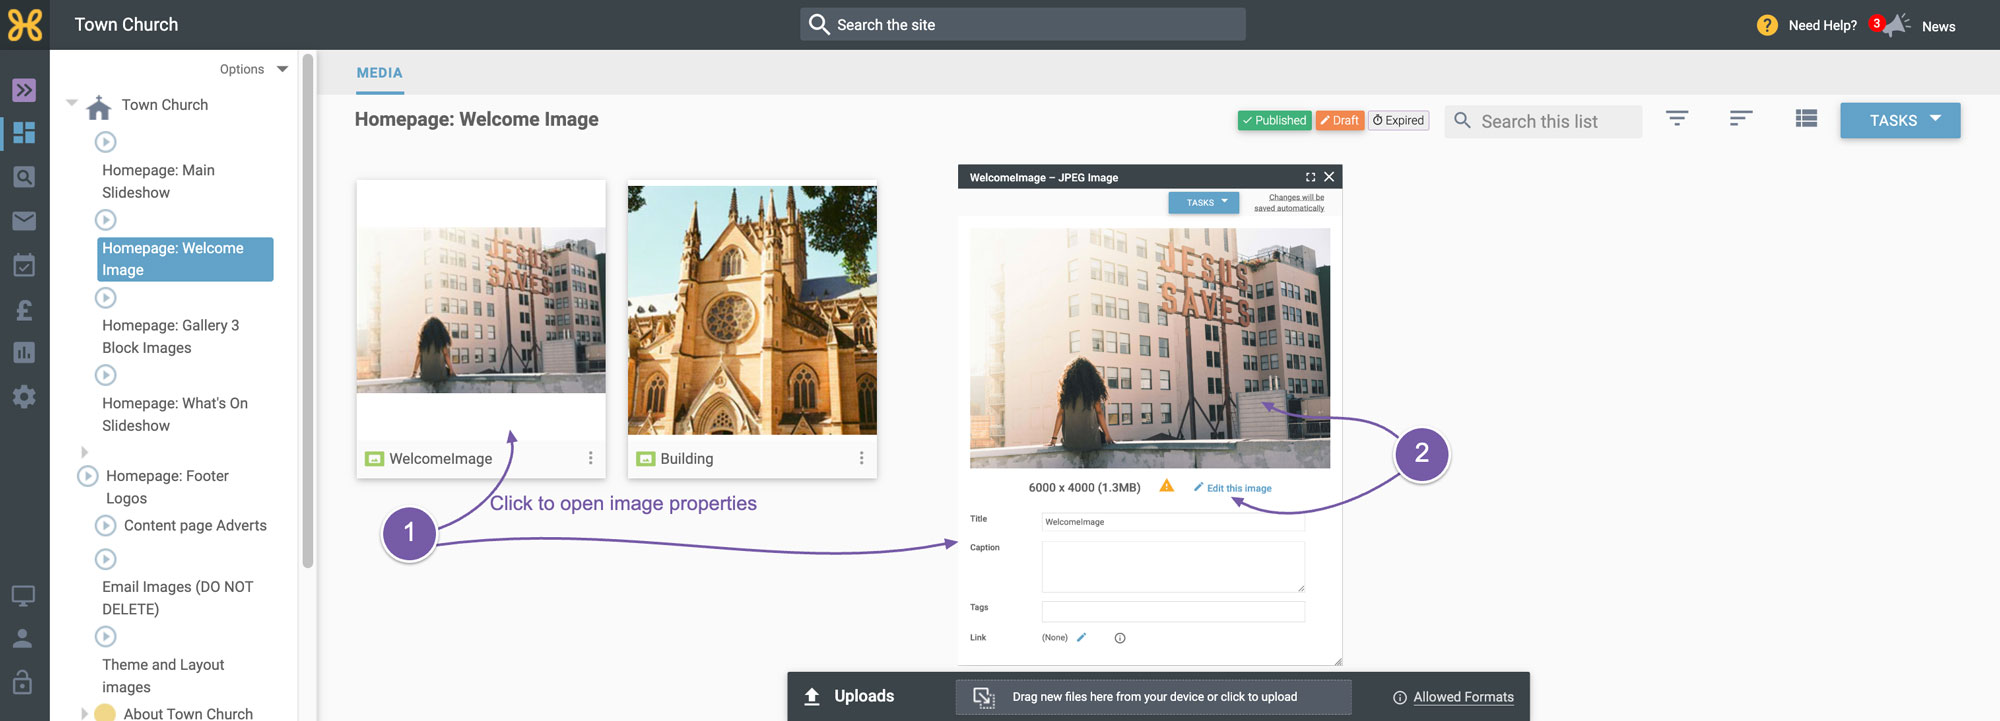Select the MEDIA tab

pyautogui.click(x=379, y=73)
